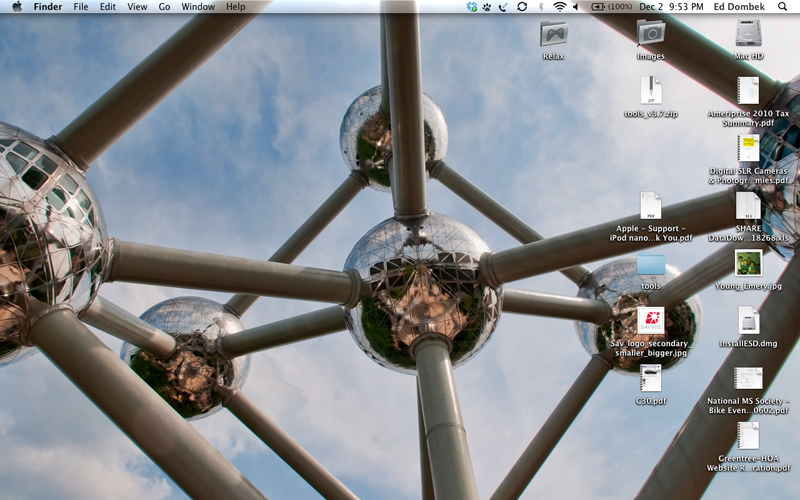Image resolution: width=800 pixels, height=500 pixels.
Task: Click the date and time display
Action: pyautogui.click(x=672, y=7)
